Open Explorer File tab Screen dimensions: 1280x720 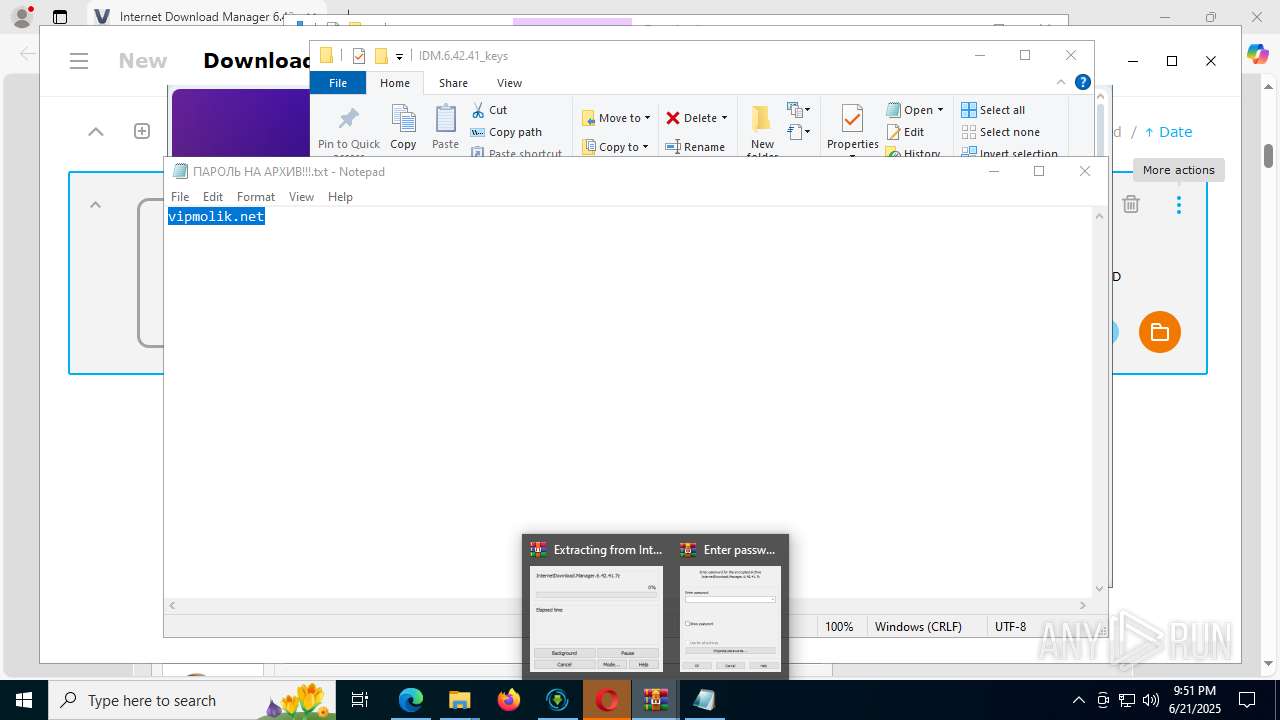[x=338, y=83]
